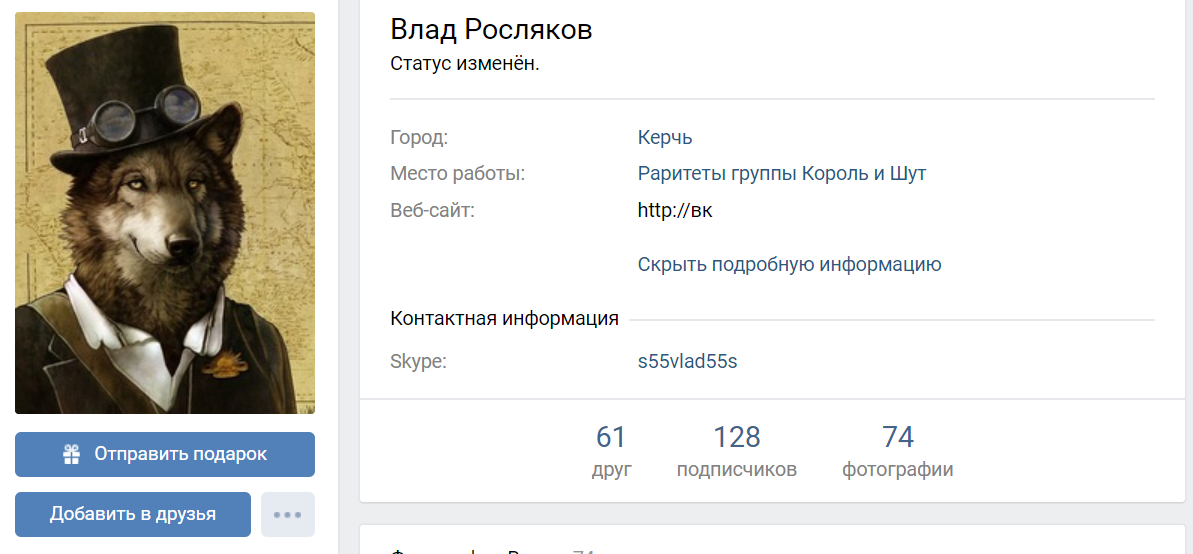
Task: Click the Контактная информация section header
Action: [504, 319]
